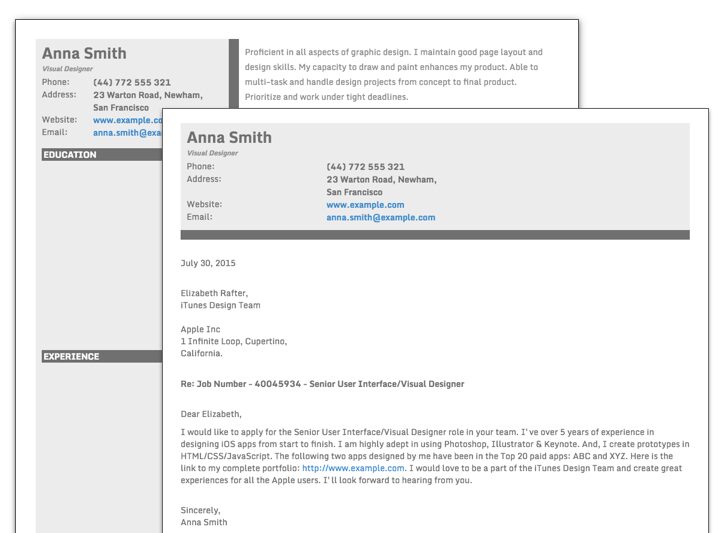Open www.example.com link in cover letter header

[365, 205]
